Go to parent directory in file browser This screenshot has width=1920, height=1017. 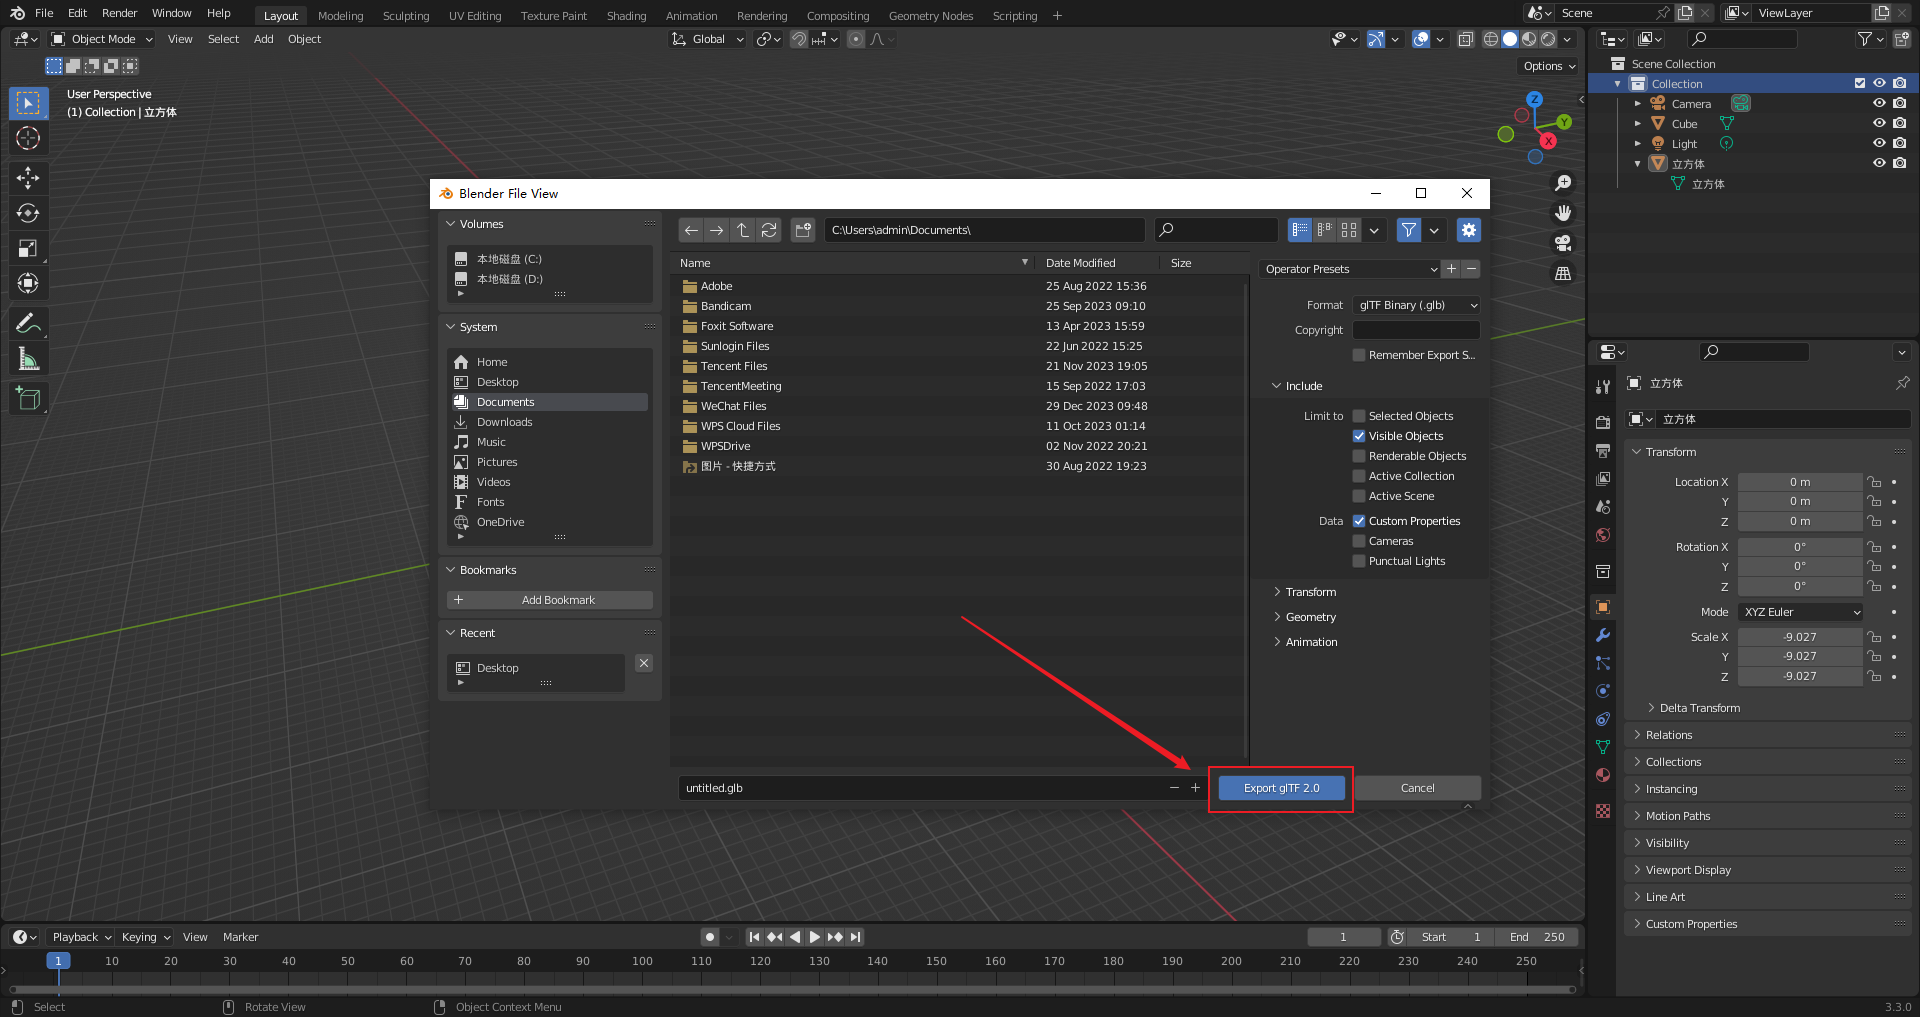tap(743, 230)
